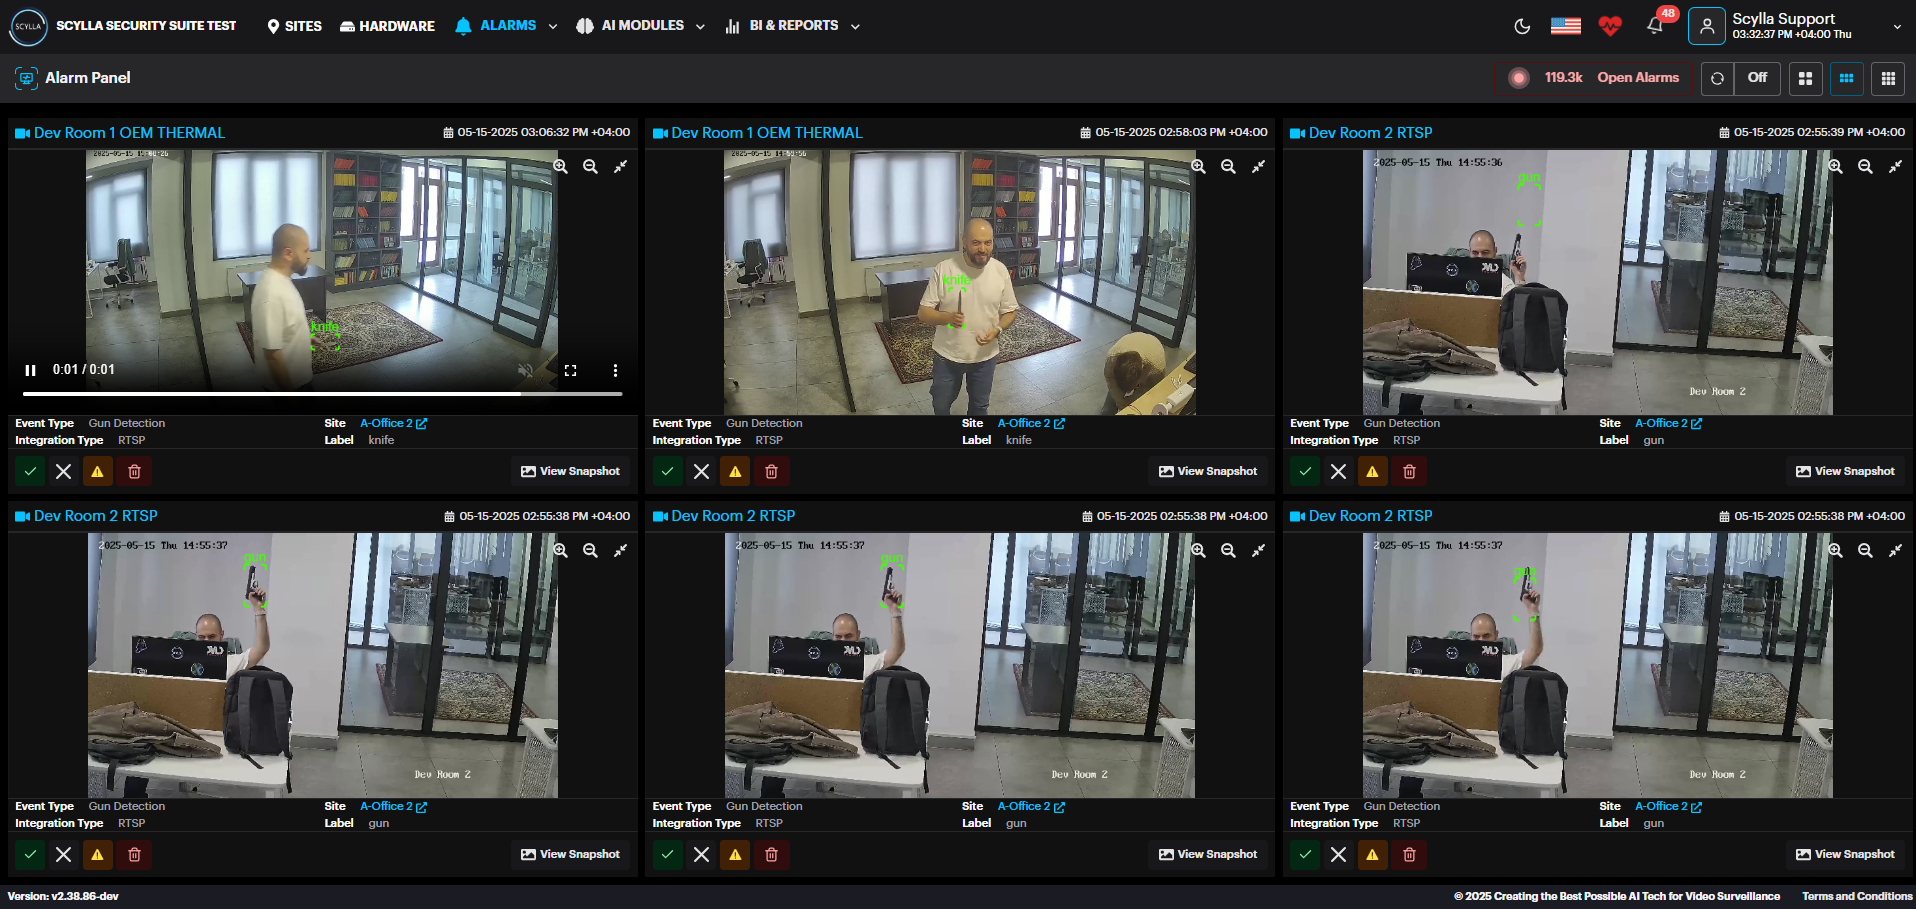1916x909 pixels.
Task: Acknowledge the first Dev Room 1 alarm with green checkmark
Action: point(30,471)
